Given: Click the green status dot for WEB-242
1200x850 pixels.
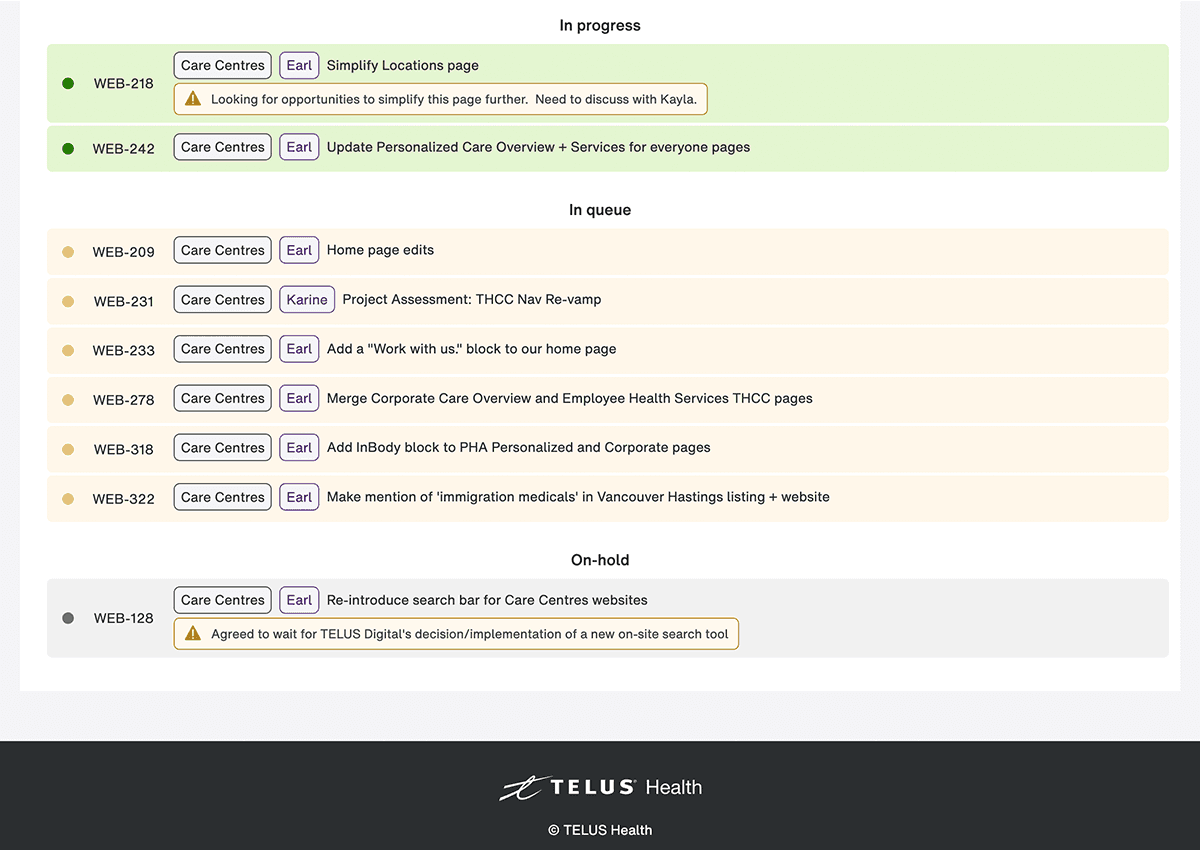Looking at the screenshot, I should 68,149.
